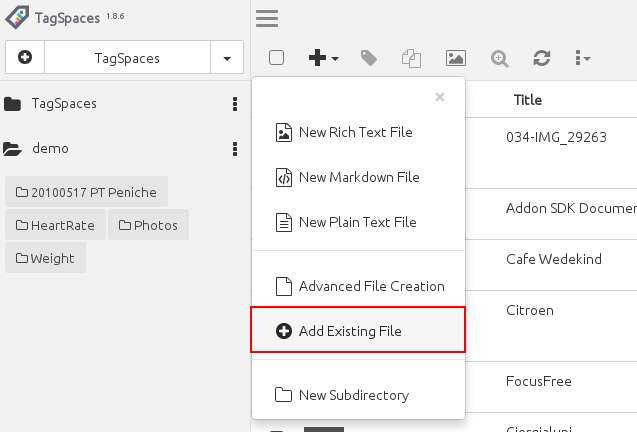Open the Weight subfolder
Screen dimensions: 637x432
pos(45,258)
